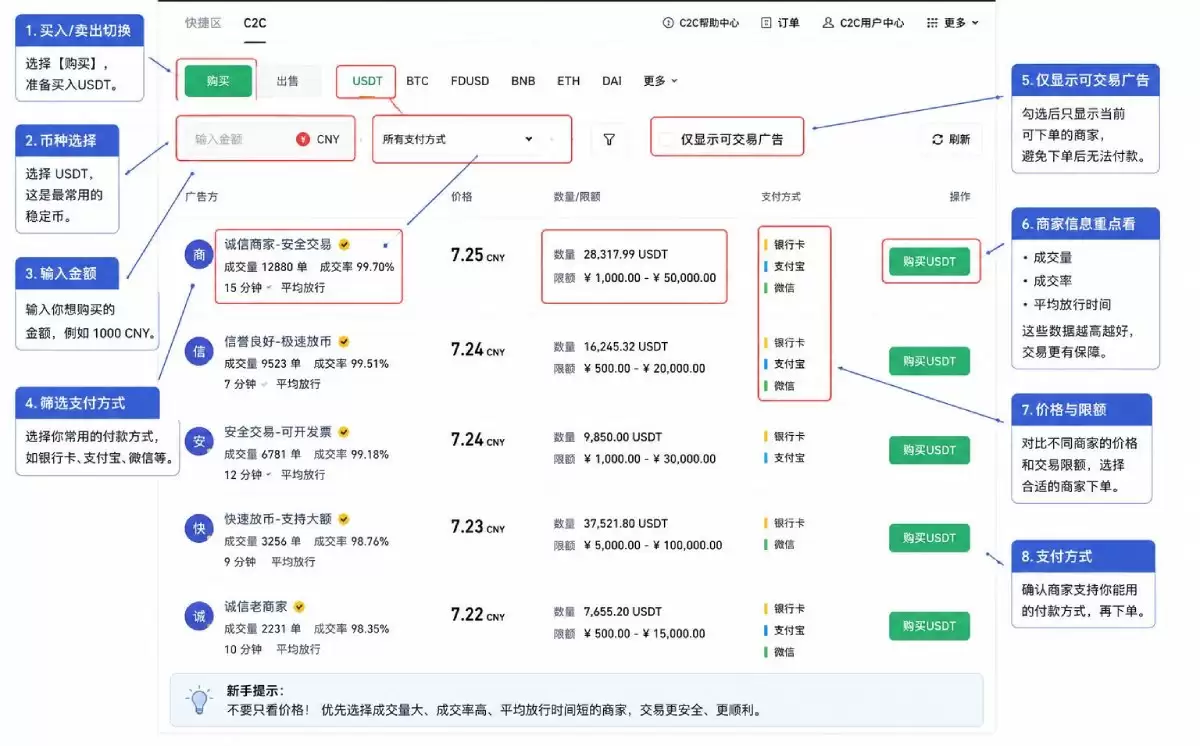Image resolution: width=1200 pixels, height=746 pixels.
Task: Click the 信 merchant avatar
Action: [199, 351]
